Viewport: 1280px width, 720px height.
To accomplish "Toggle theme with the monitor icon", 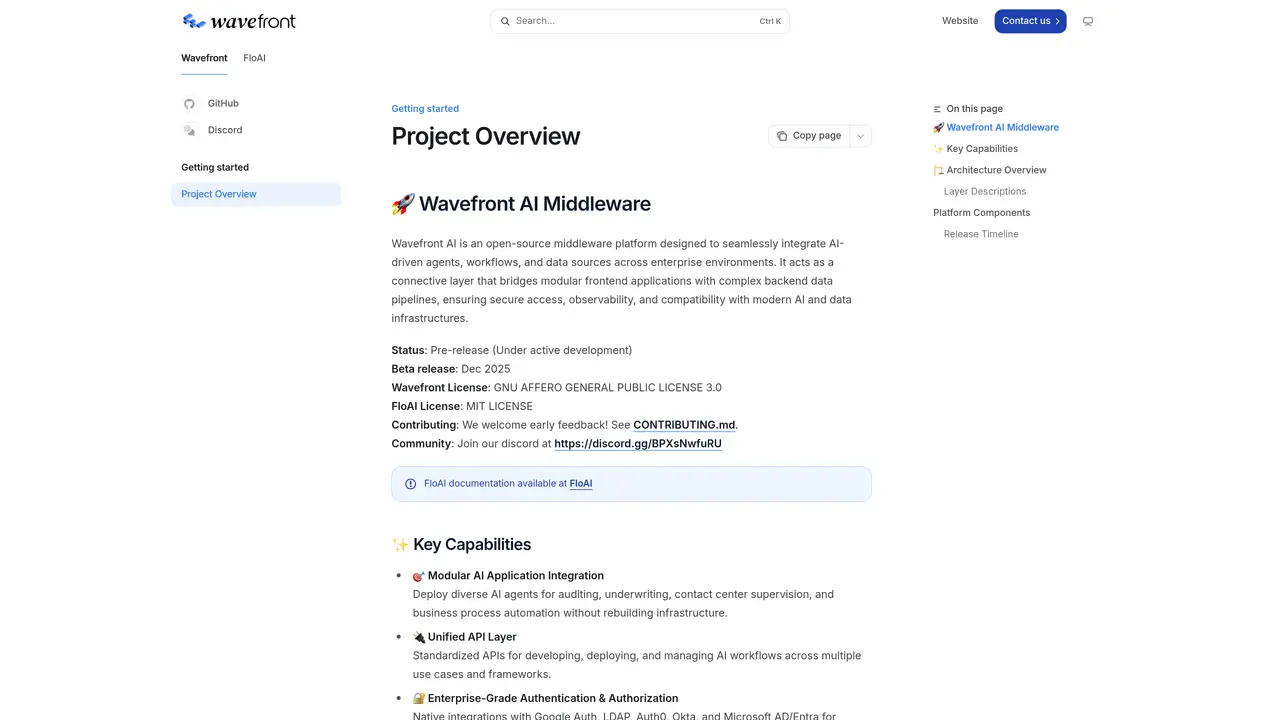I will [1088, 21].
